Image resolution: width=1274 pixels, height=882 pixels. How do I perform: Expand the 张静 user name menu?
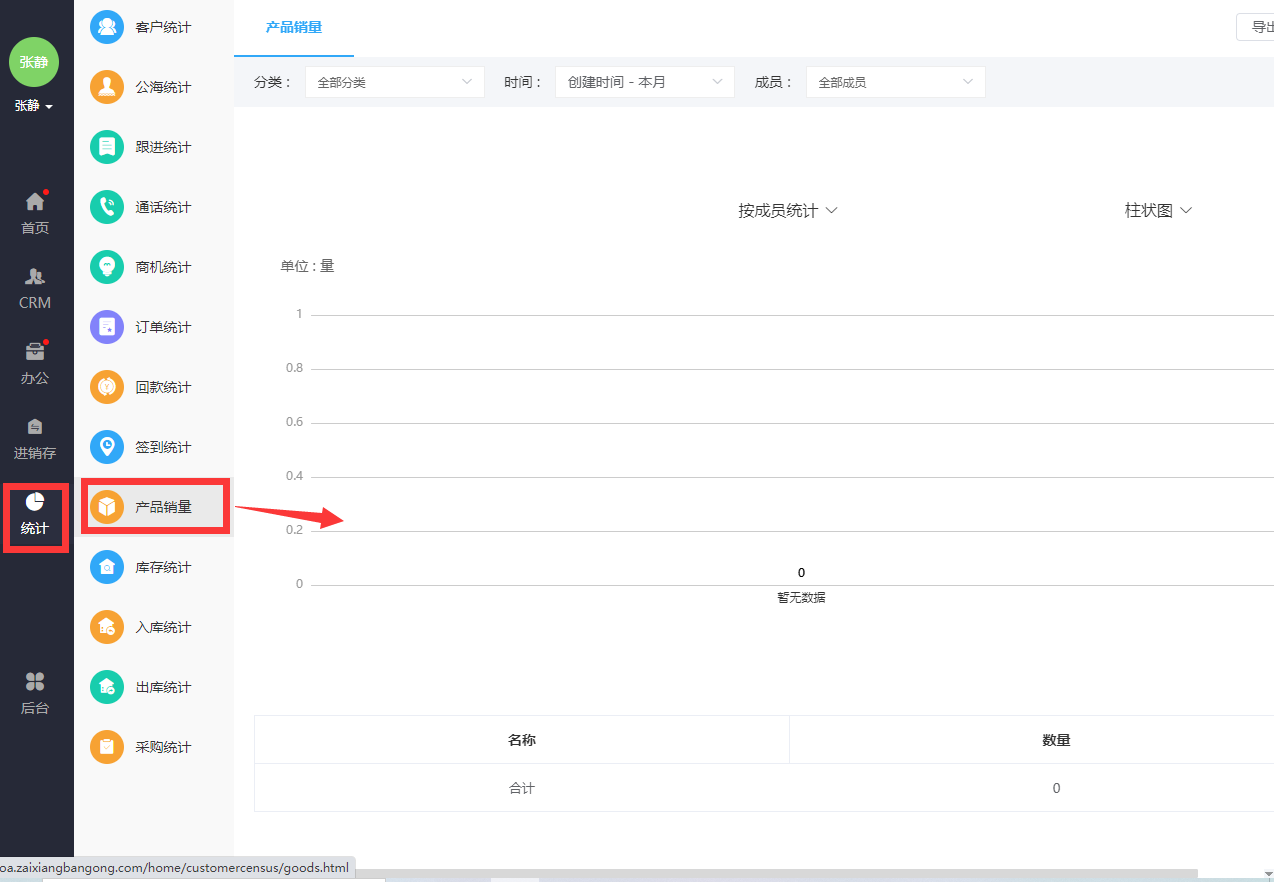click(x=34, y=106)
